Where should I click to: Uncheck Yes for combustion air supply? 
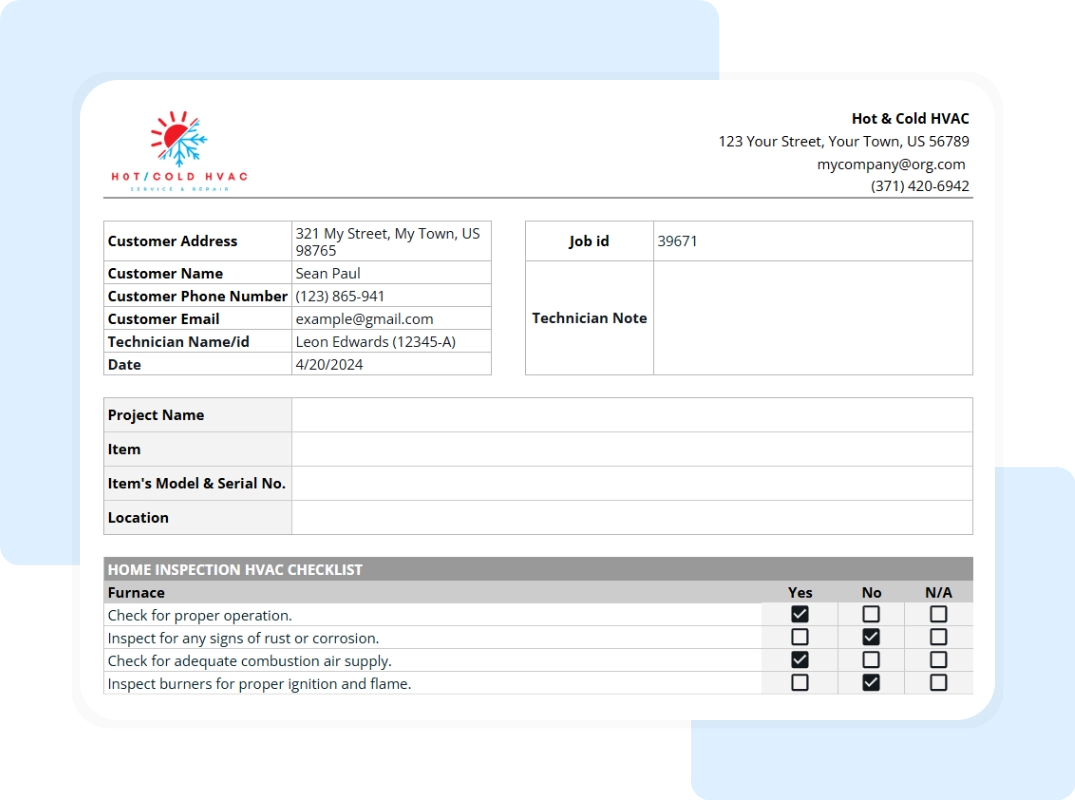799,660
